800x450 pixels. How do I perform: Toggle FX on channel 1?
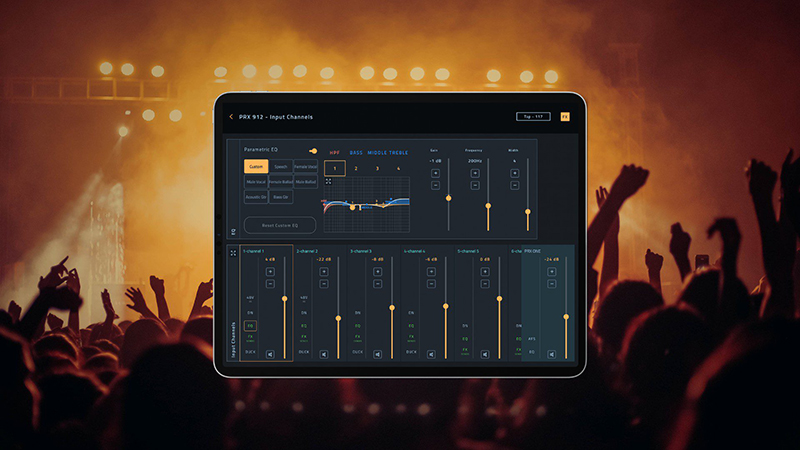click(x=250, y=338)
